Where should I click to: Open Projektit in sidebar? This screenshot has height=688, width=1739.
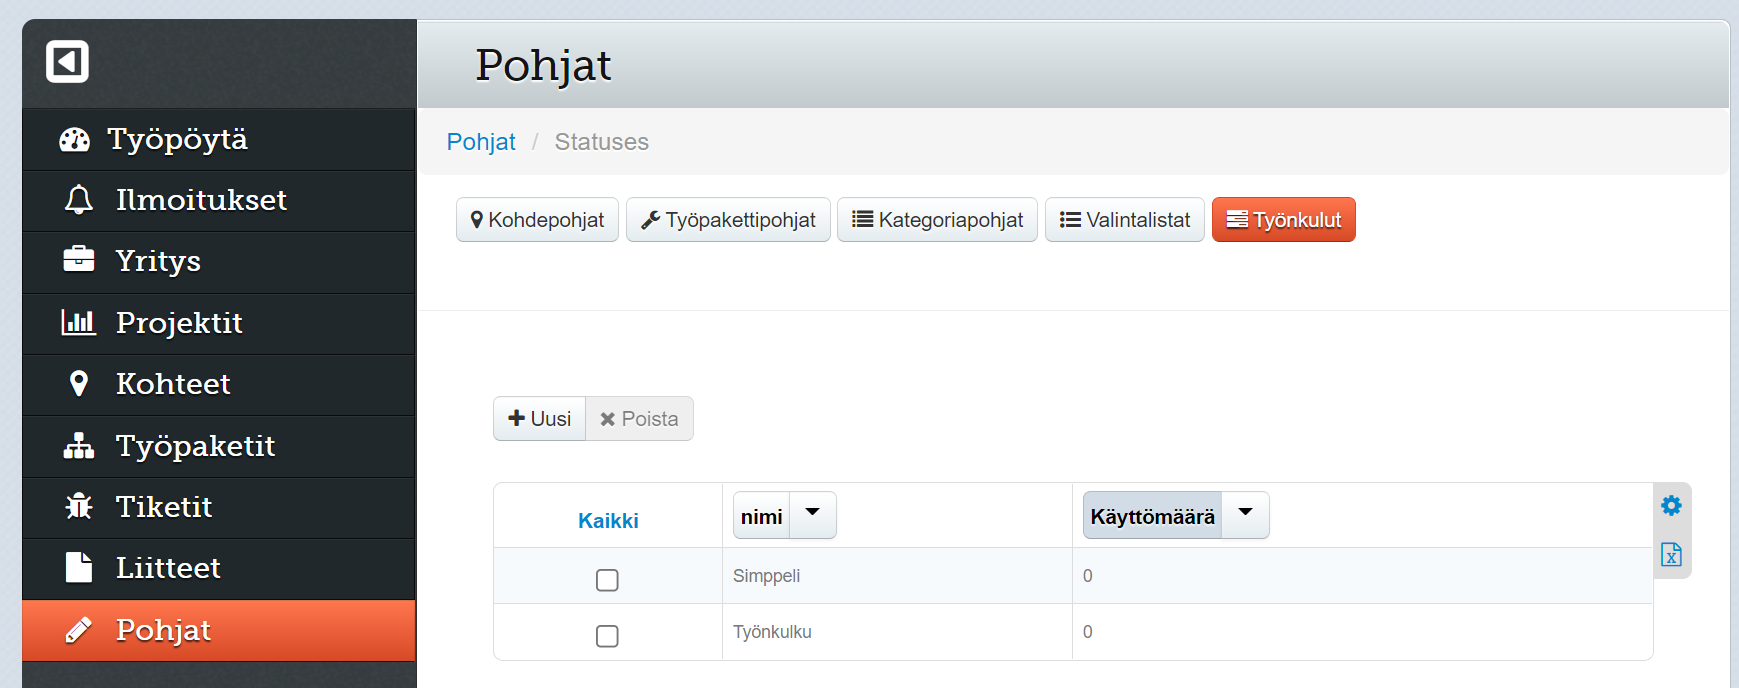click(219, 324)
